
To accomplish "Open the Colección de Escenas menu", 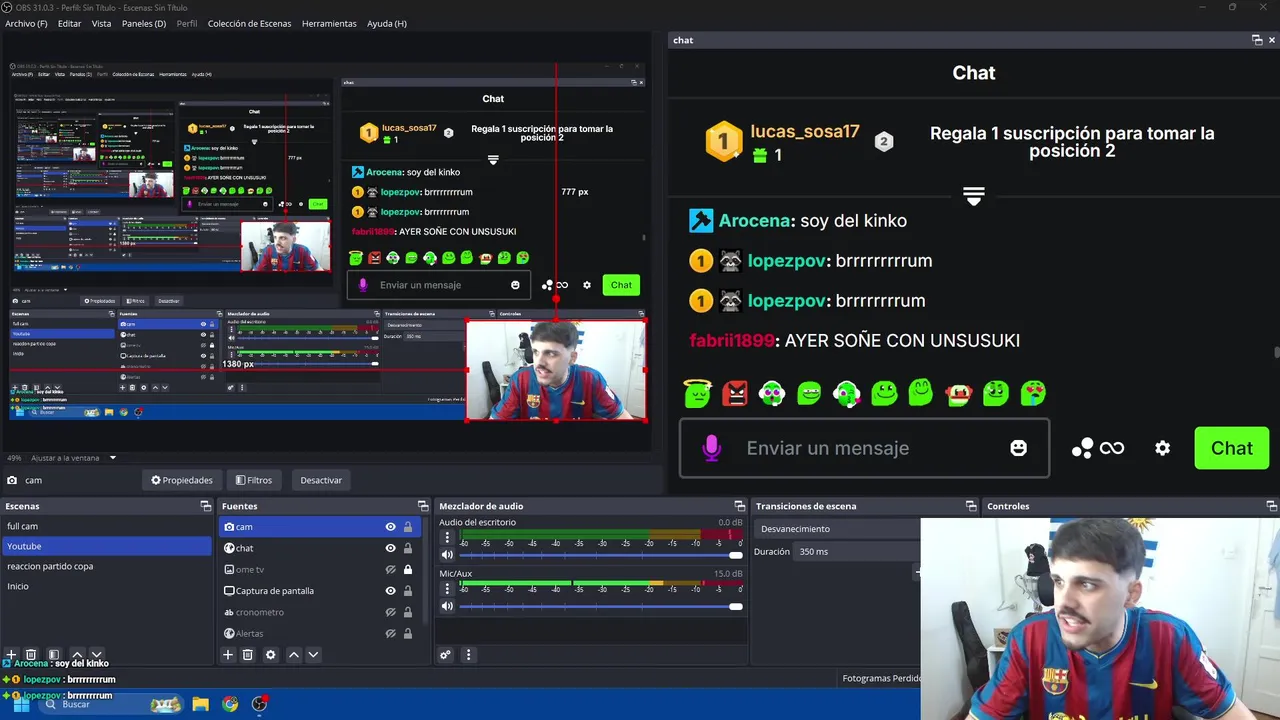I will [249, 23].
